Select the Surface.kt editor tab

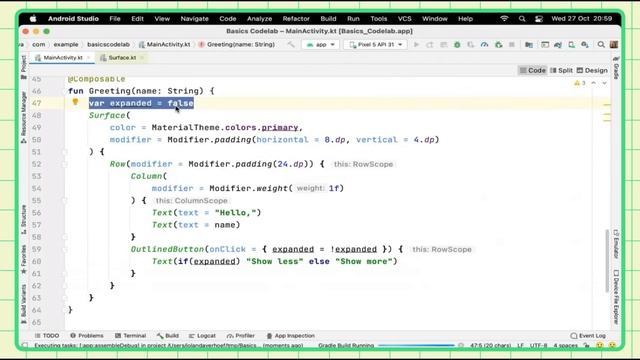(x=122, y=58)
